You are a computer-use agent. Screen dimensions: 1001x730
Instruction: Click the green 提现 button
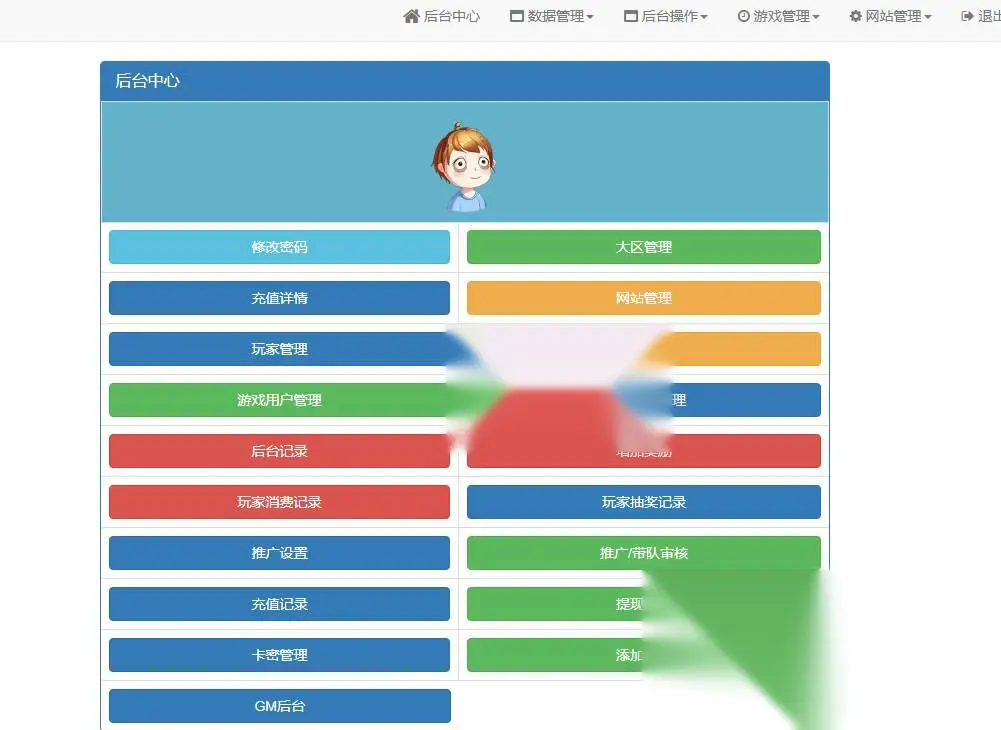click(555, 604)
